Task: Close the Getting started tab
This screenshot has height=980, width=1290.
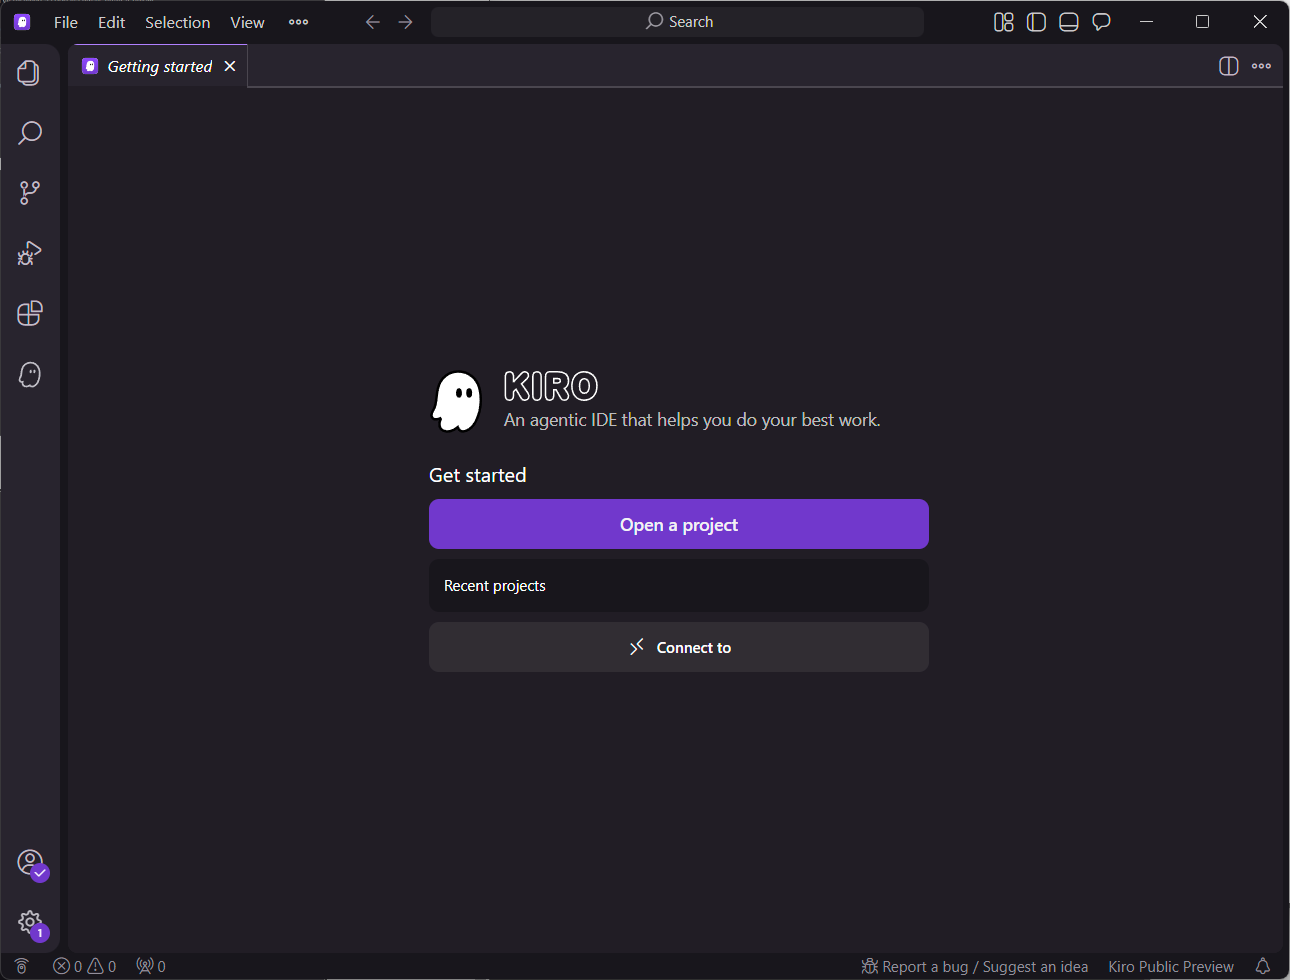Action: (230, 66)
